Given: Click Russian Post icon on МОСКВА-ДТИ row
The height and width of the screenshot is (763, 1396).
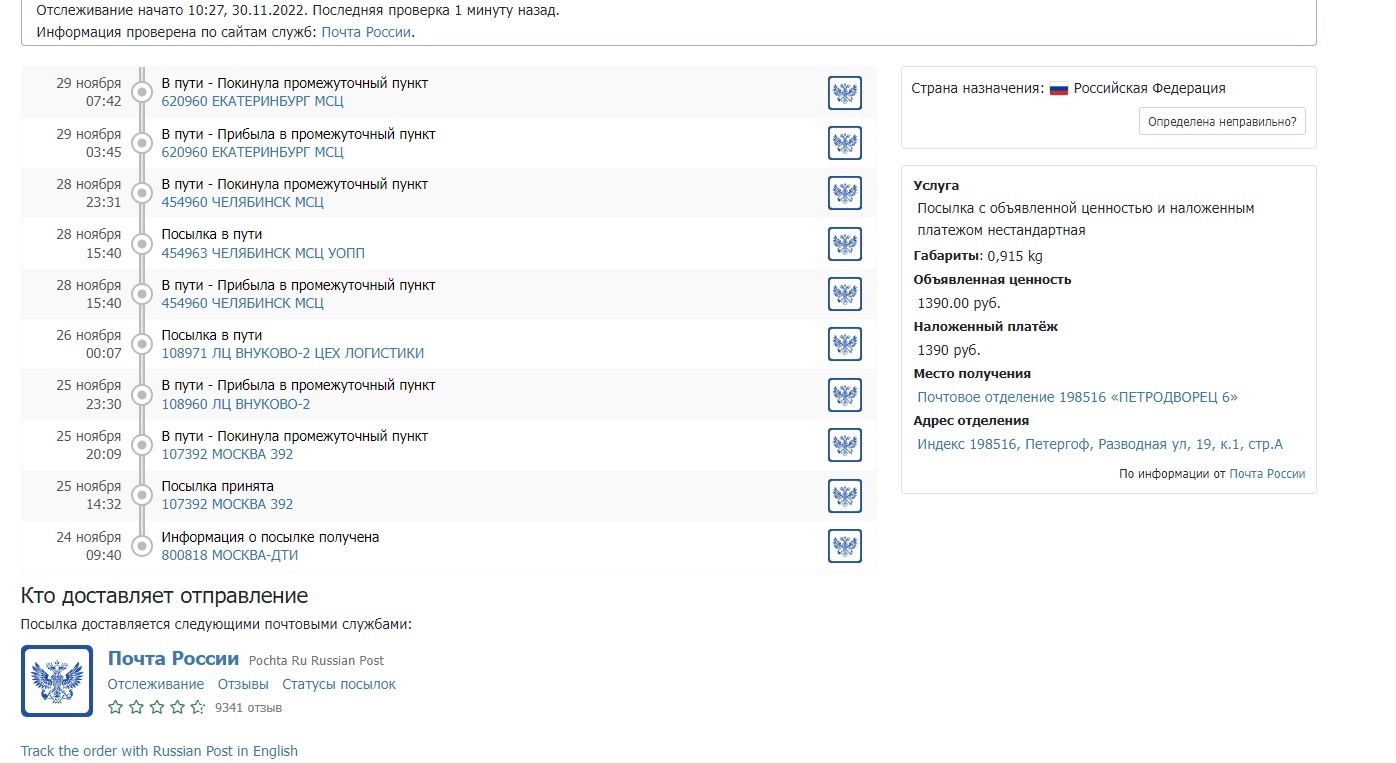Looking at the screenshot, I should tap(845, 546).
